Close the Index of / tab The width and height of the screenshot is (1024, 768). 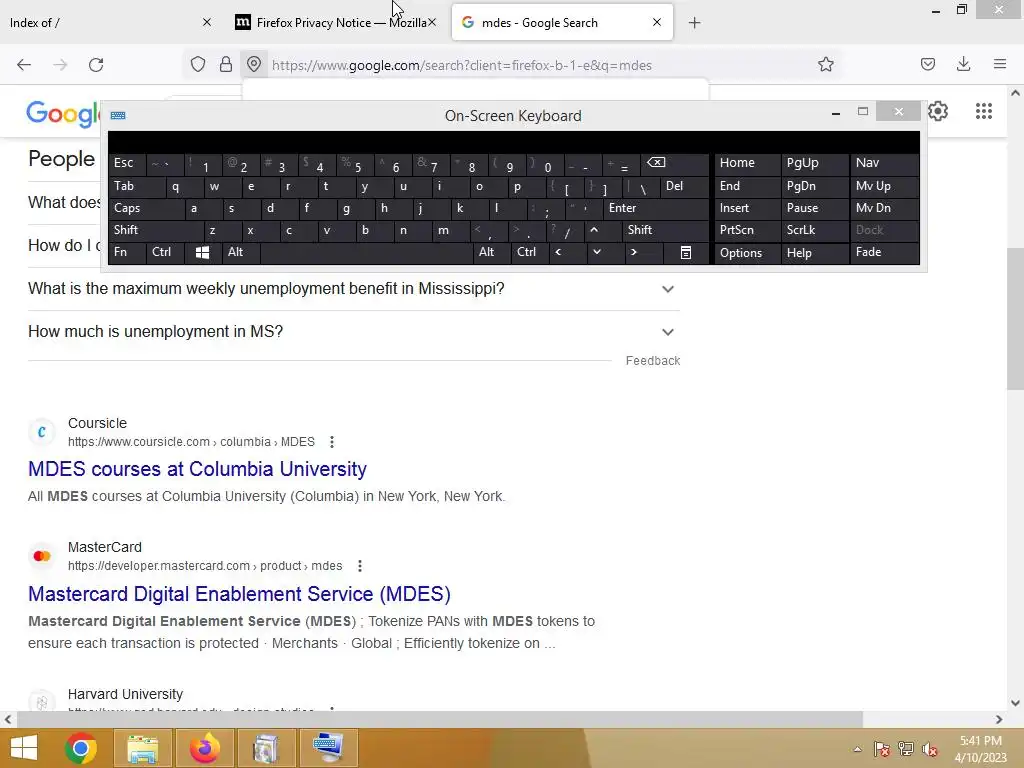click(x=207, y=22)
